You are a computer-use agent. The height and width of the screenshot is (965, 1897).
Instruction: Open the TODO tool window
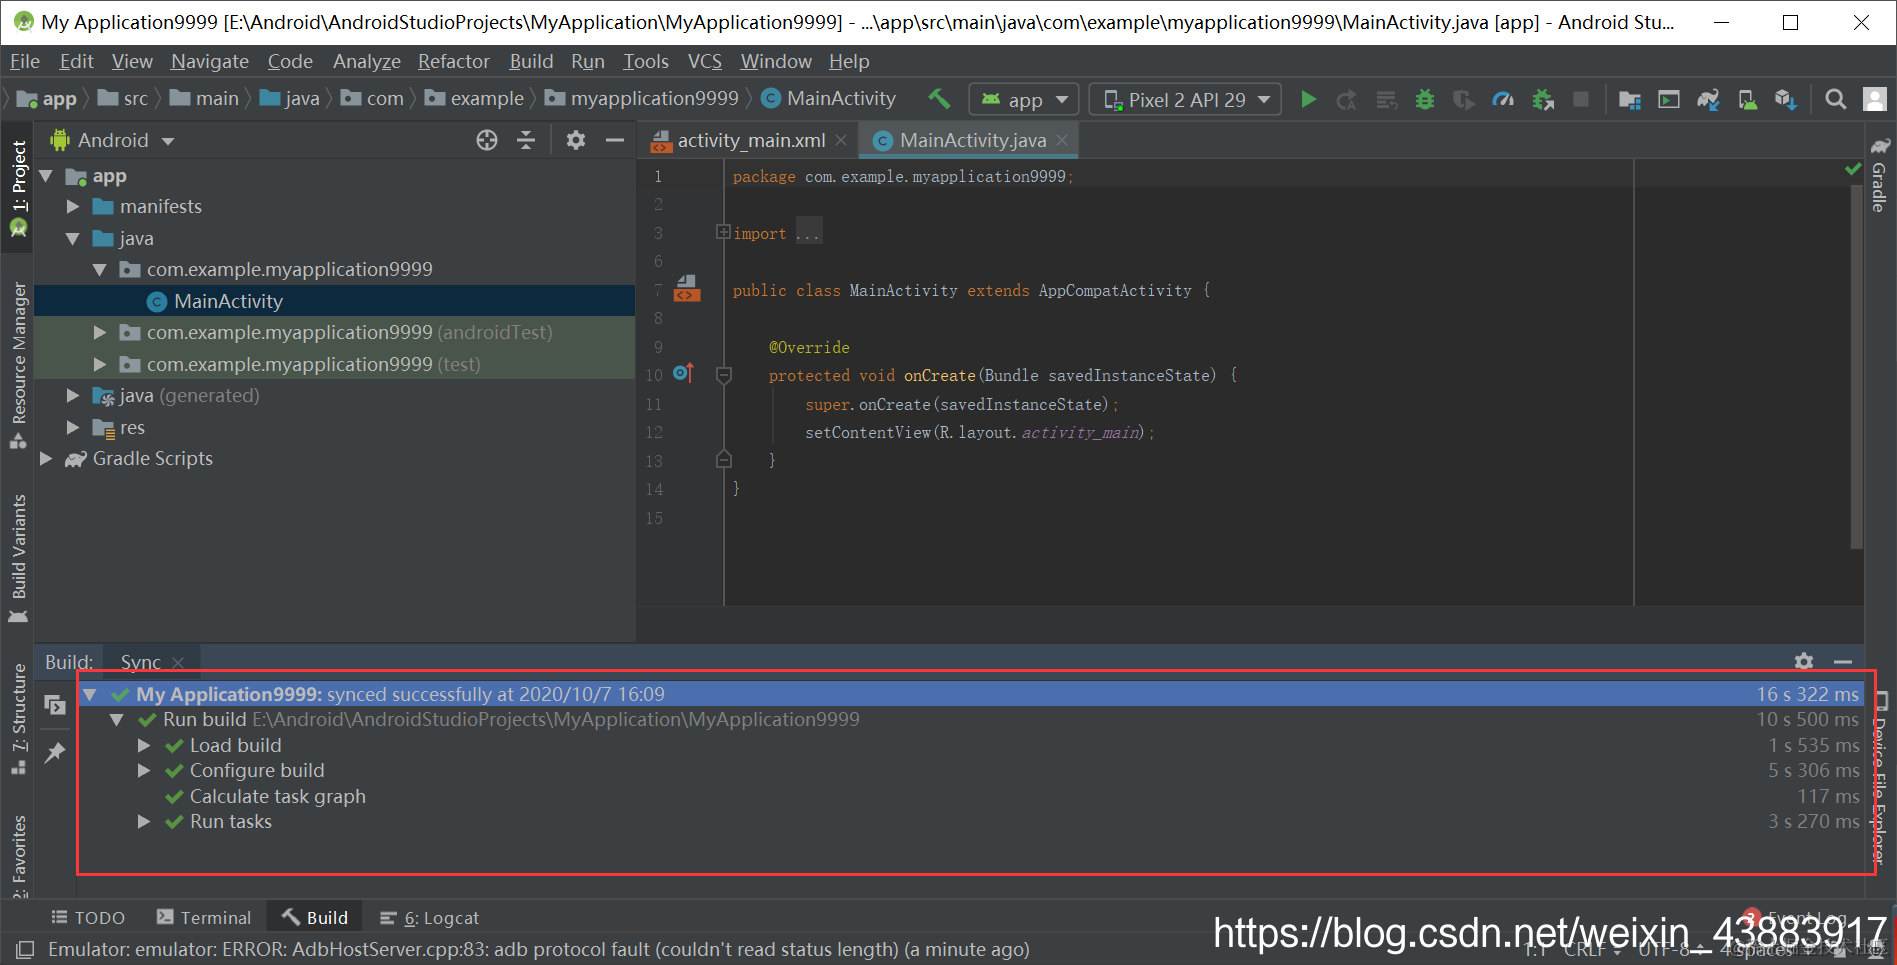88,918
